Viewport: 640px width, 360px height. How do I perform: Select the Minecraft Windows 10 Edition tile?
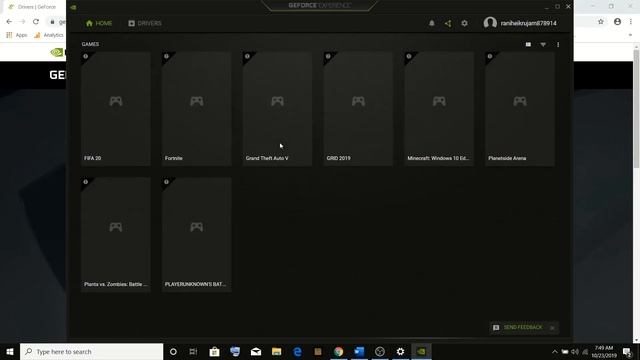[x=439, y=109]
